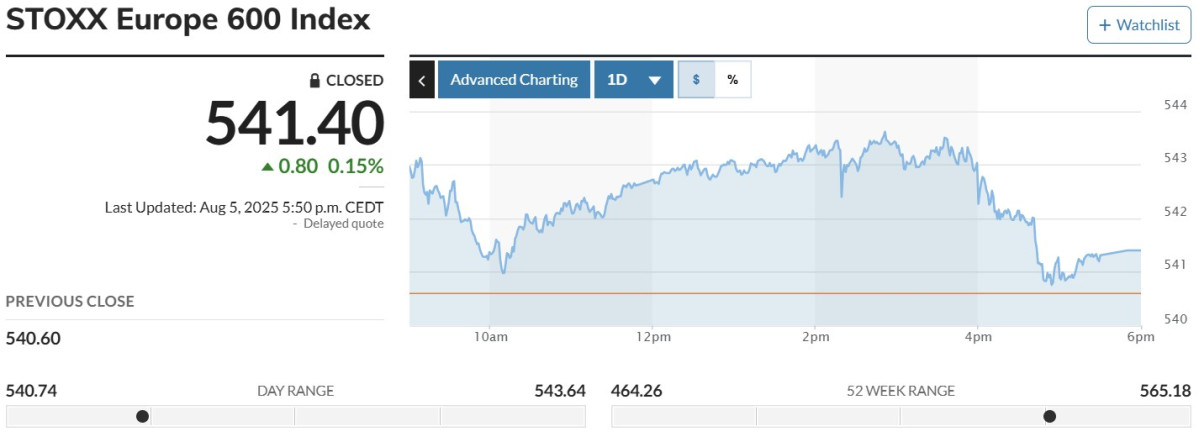Click the STOXX Europe 600 Index title
This screenshot has width=1199, height=442.
188,19
